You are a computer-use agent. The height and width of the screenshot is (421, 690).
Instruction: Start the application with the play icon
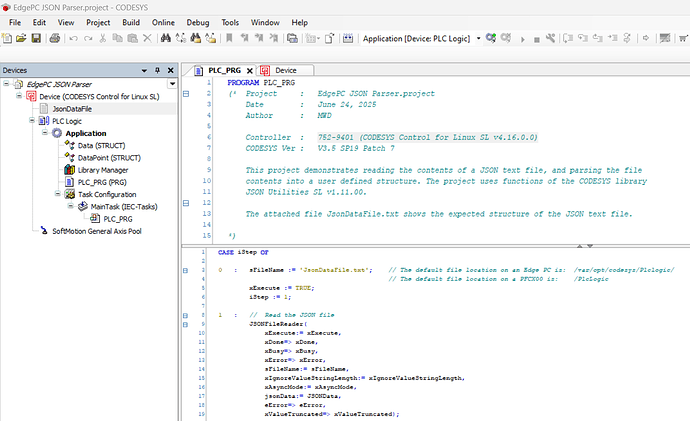(522, 39)
